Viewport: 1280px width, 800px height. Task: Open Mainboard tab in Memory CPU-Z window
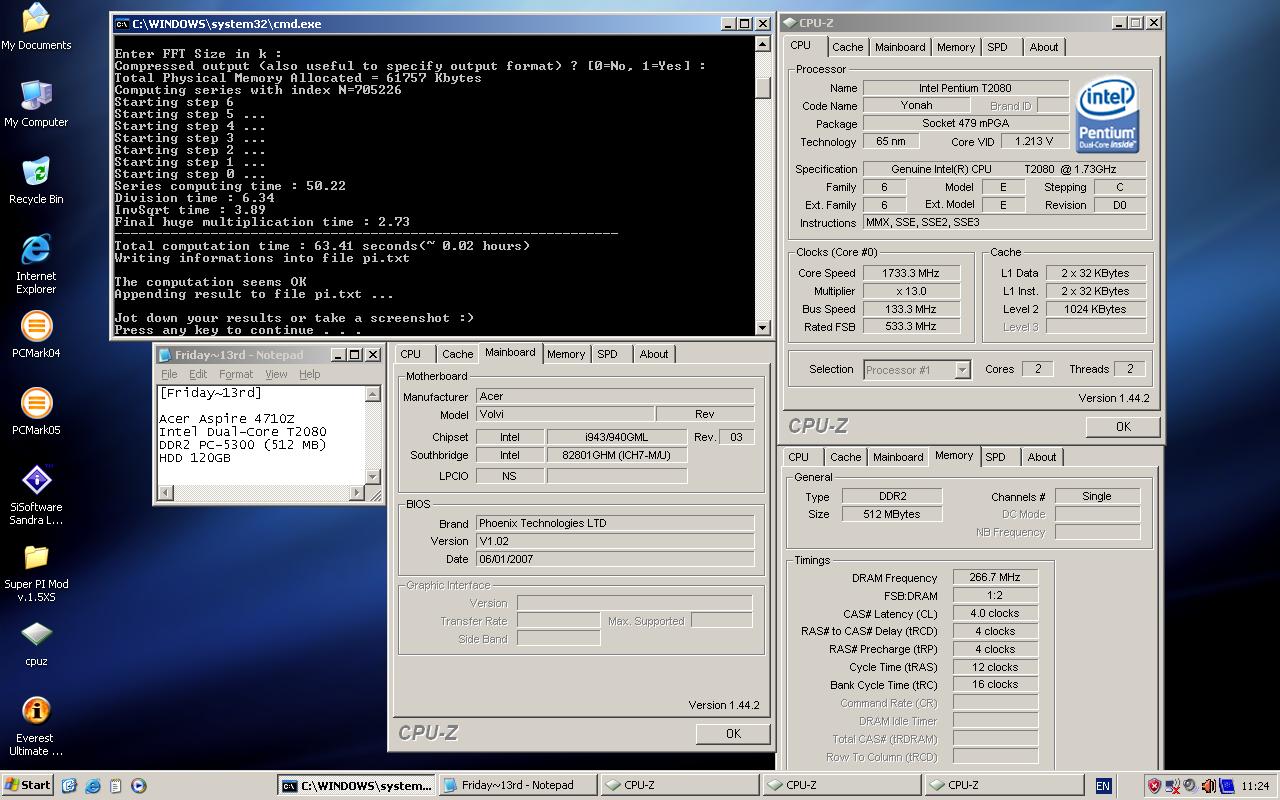pos(898,457)
